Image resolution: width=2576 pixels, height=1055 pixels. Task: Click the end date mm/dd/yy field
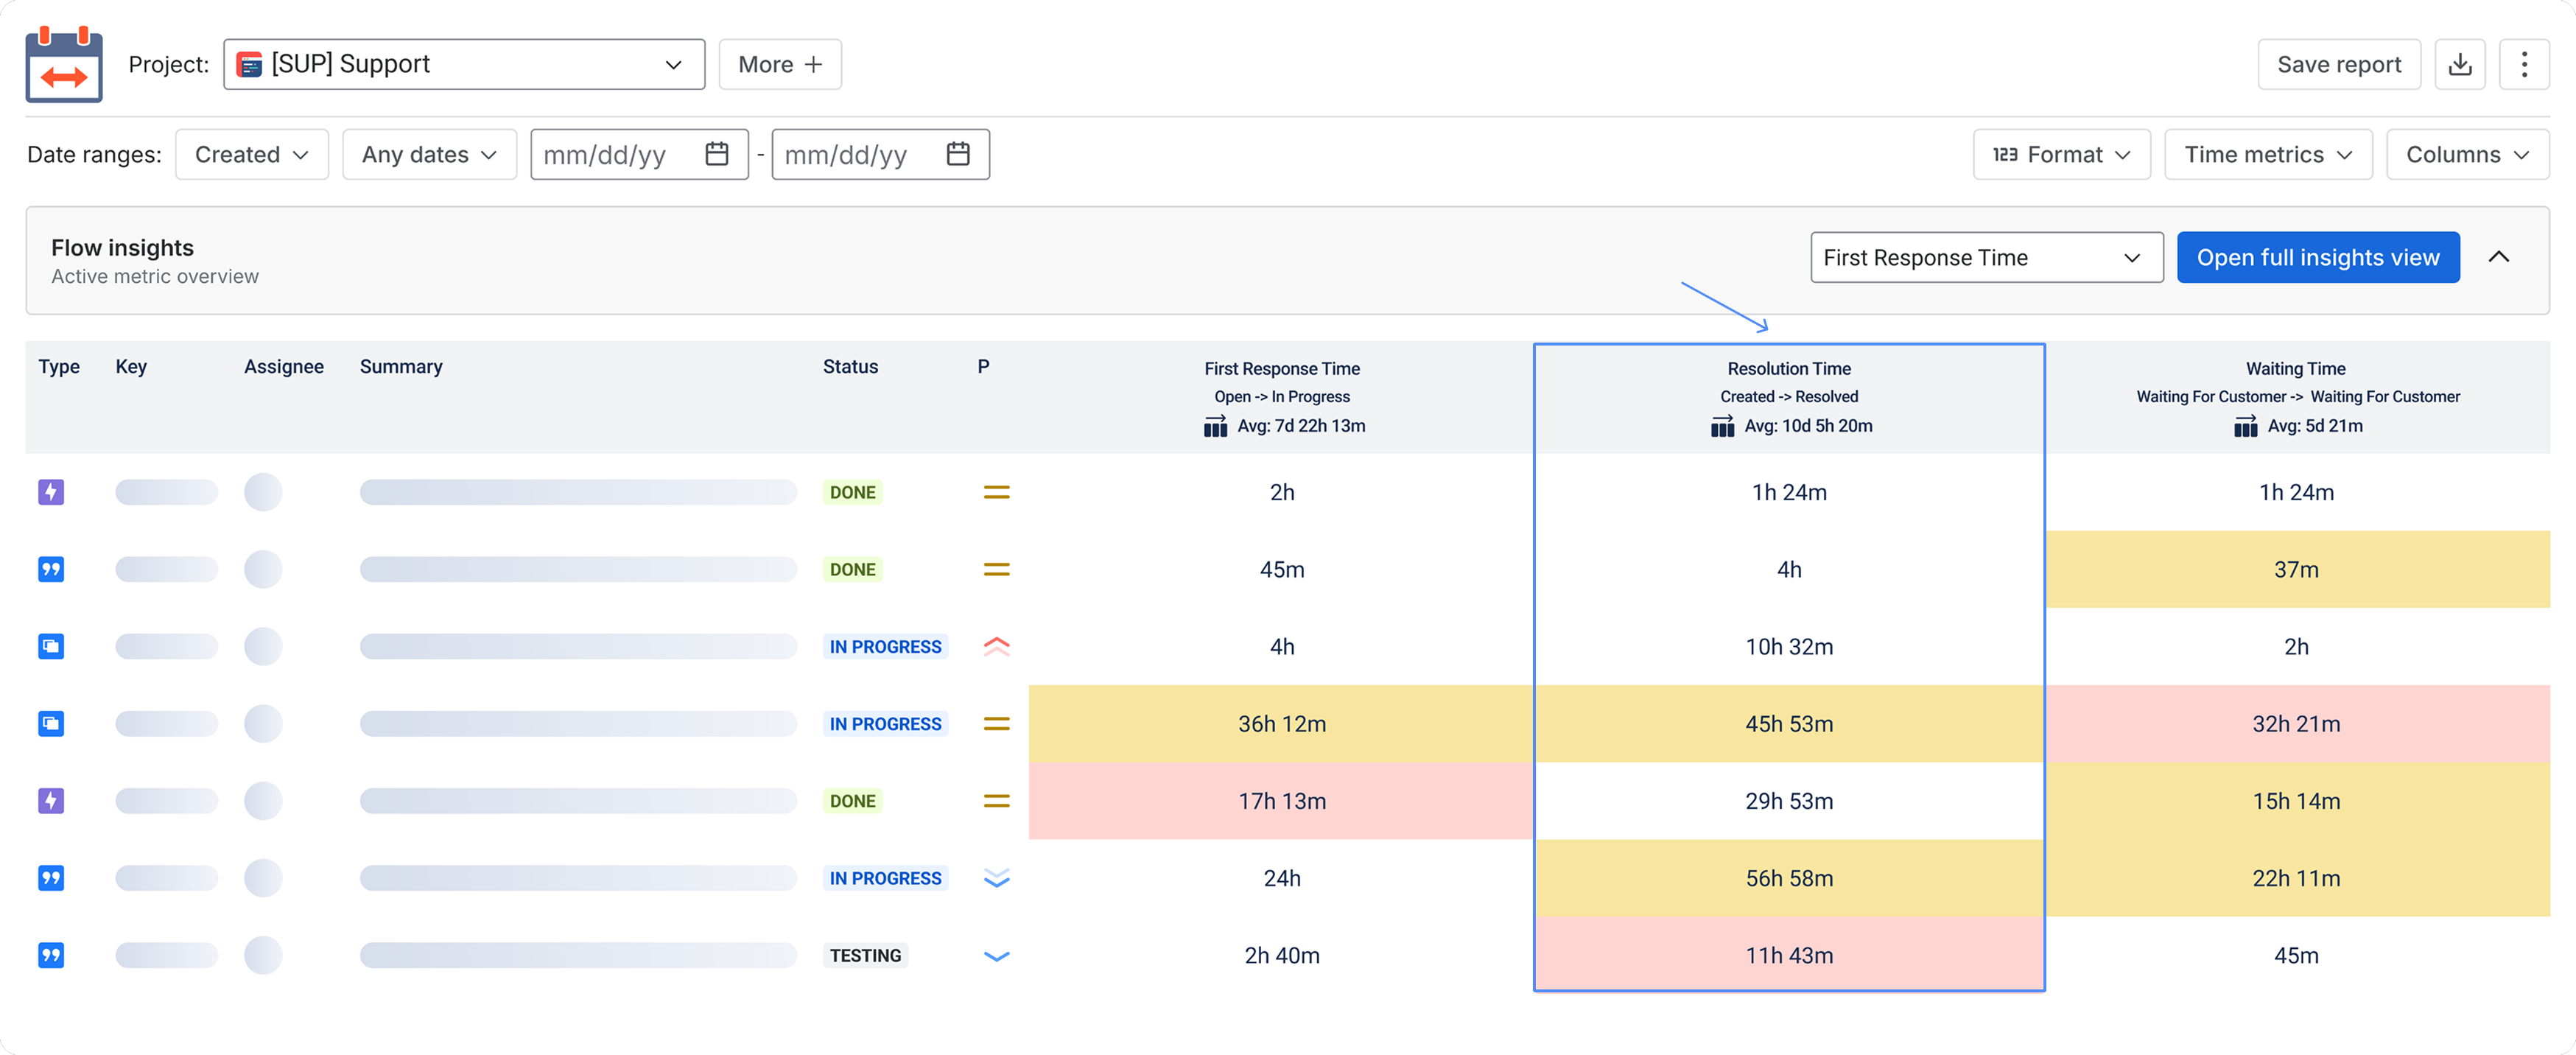coord(880,154)
